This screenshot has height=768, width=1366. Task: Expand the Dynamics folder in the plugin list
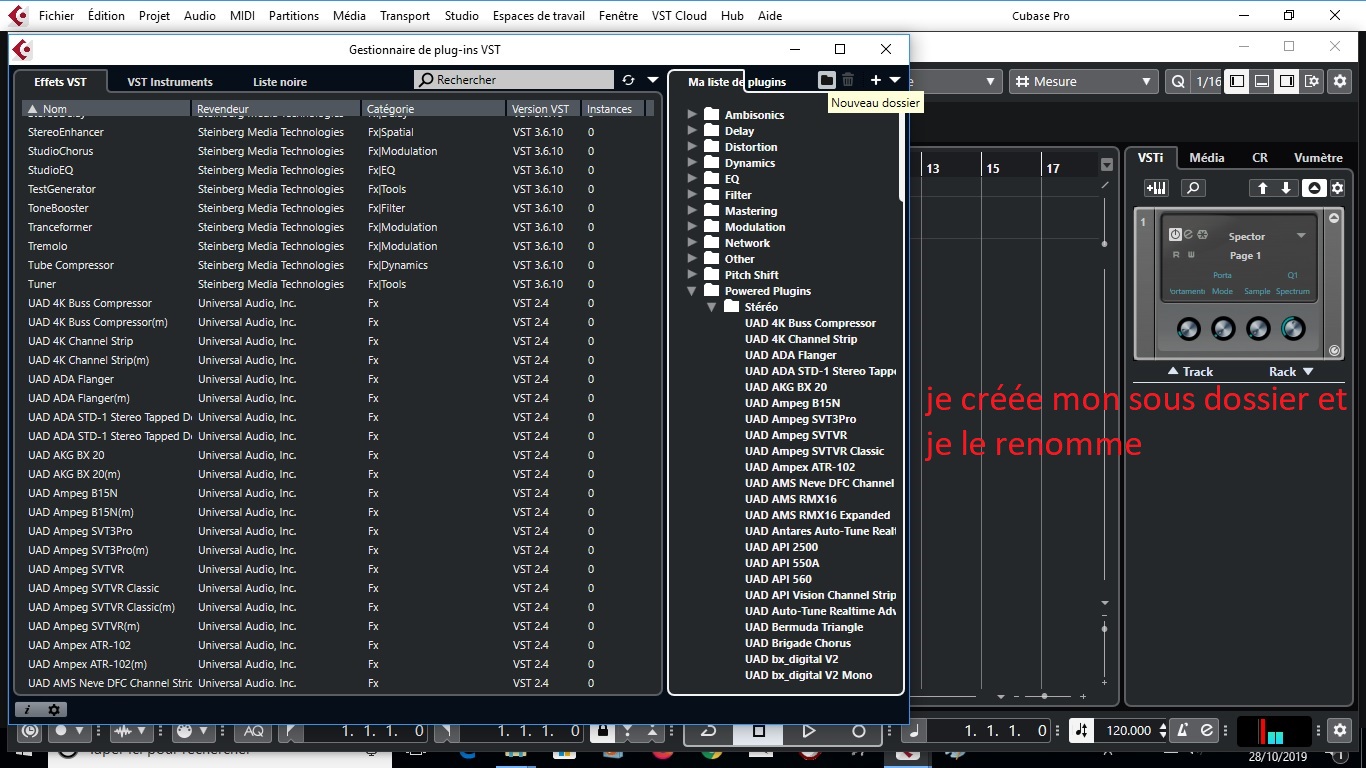pos(692,162)
